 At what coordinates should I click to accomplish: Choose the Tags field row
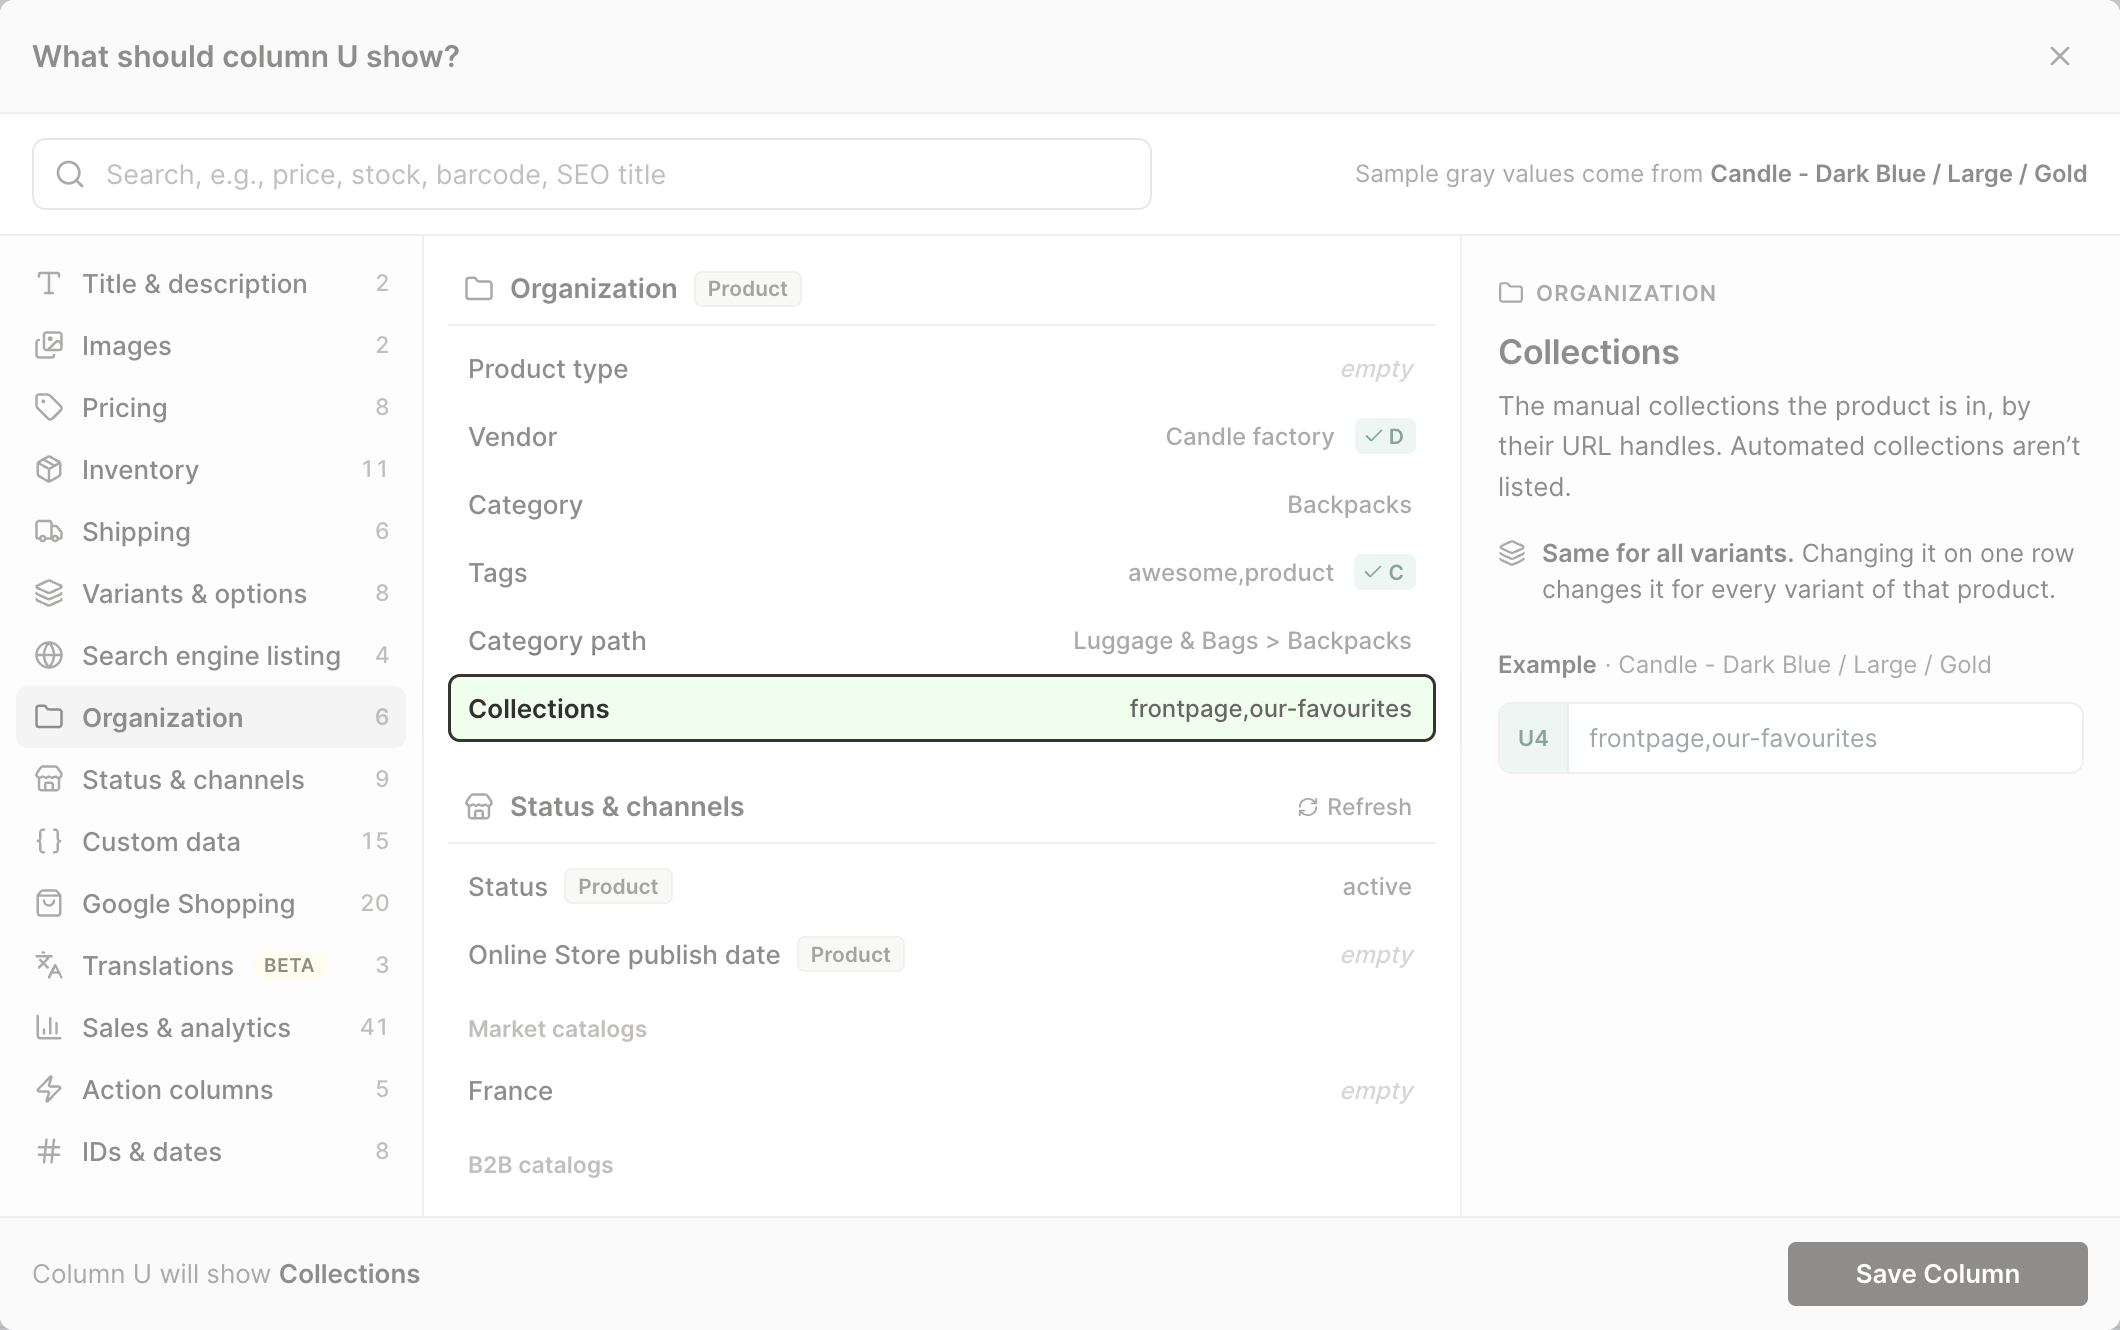tap(941, 573)
